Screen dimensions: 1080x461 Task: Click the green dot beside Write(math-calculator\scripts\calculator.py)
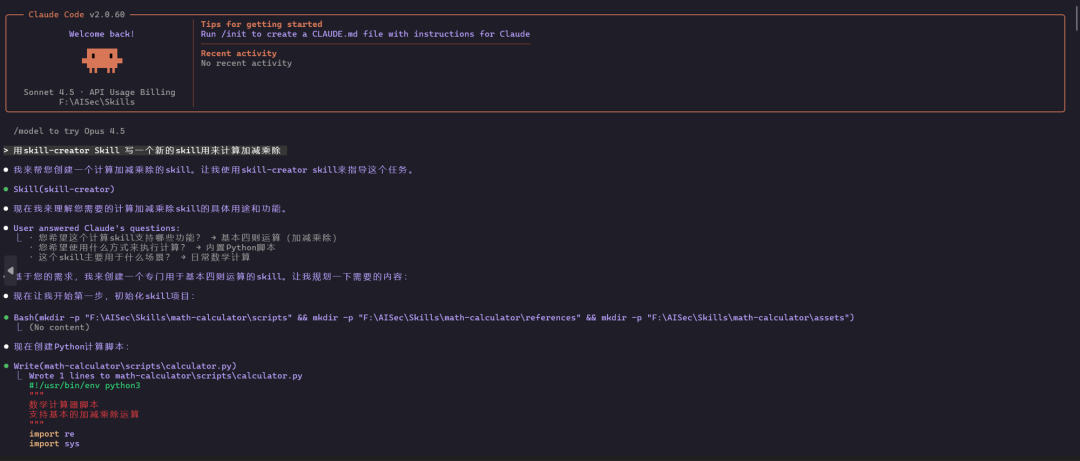[5, 366]
